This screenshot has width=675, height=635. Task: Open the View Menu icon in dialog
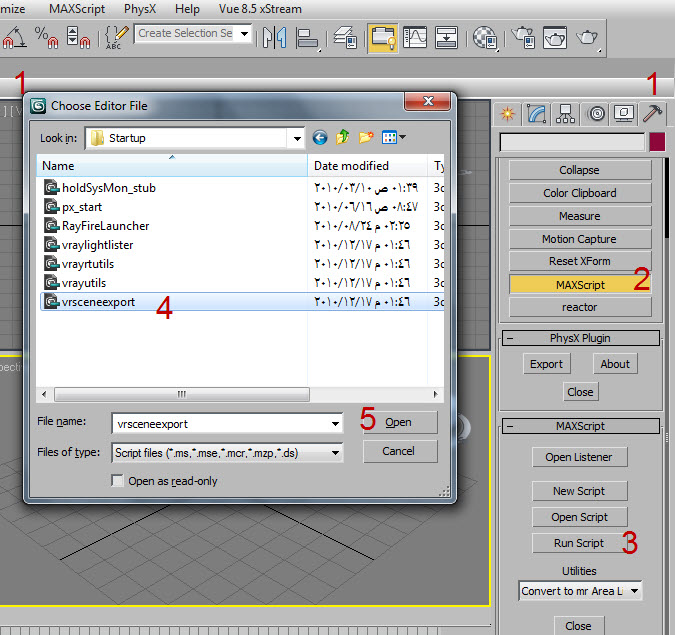coord(393,138)
